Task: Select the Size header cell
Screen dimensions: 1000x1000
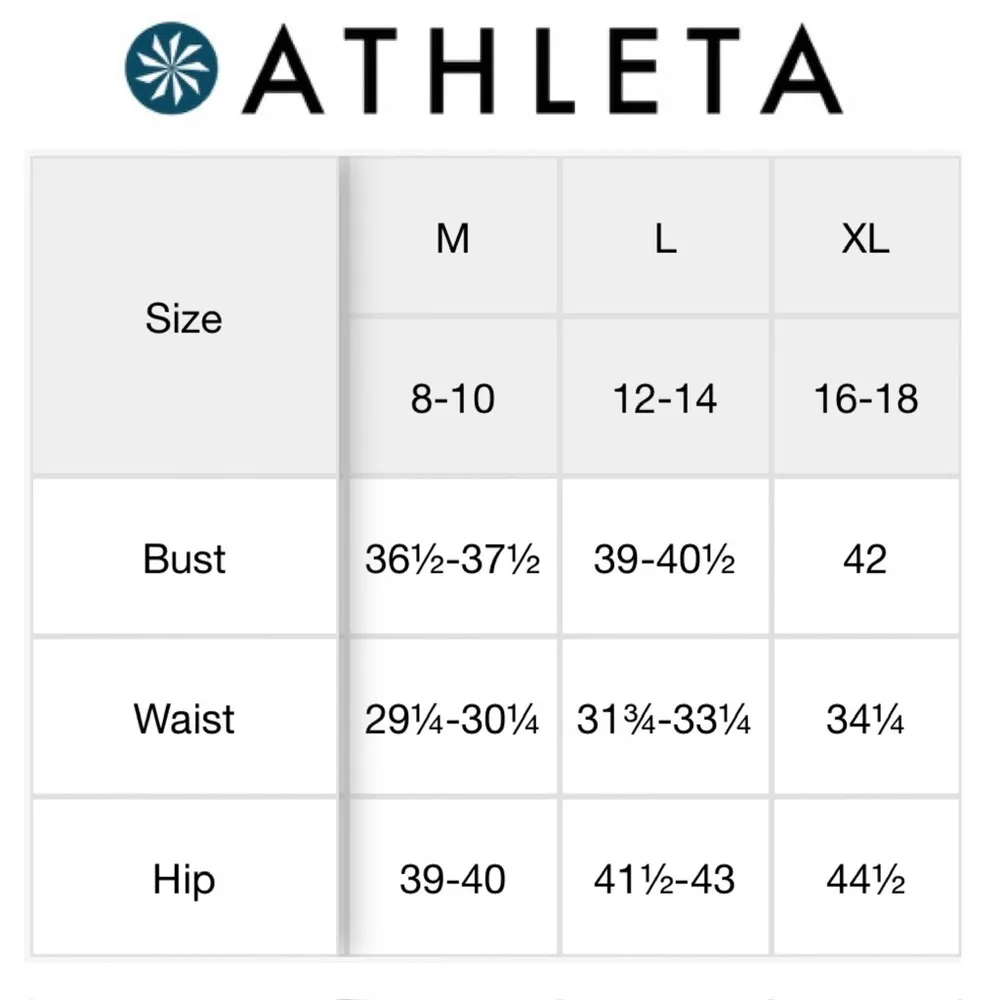Action: coord(184,319)
